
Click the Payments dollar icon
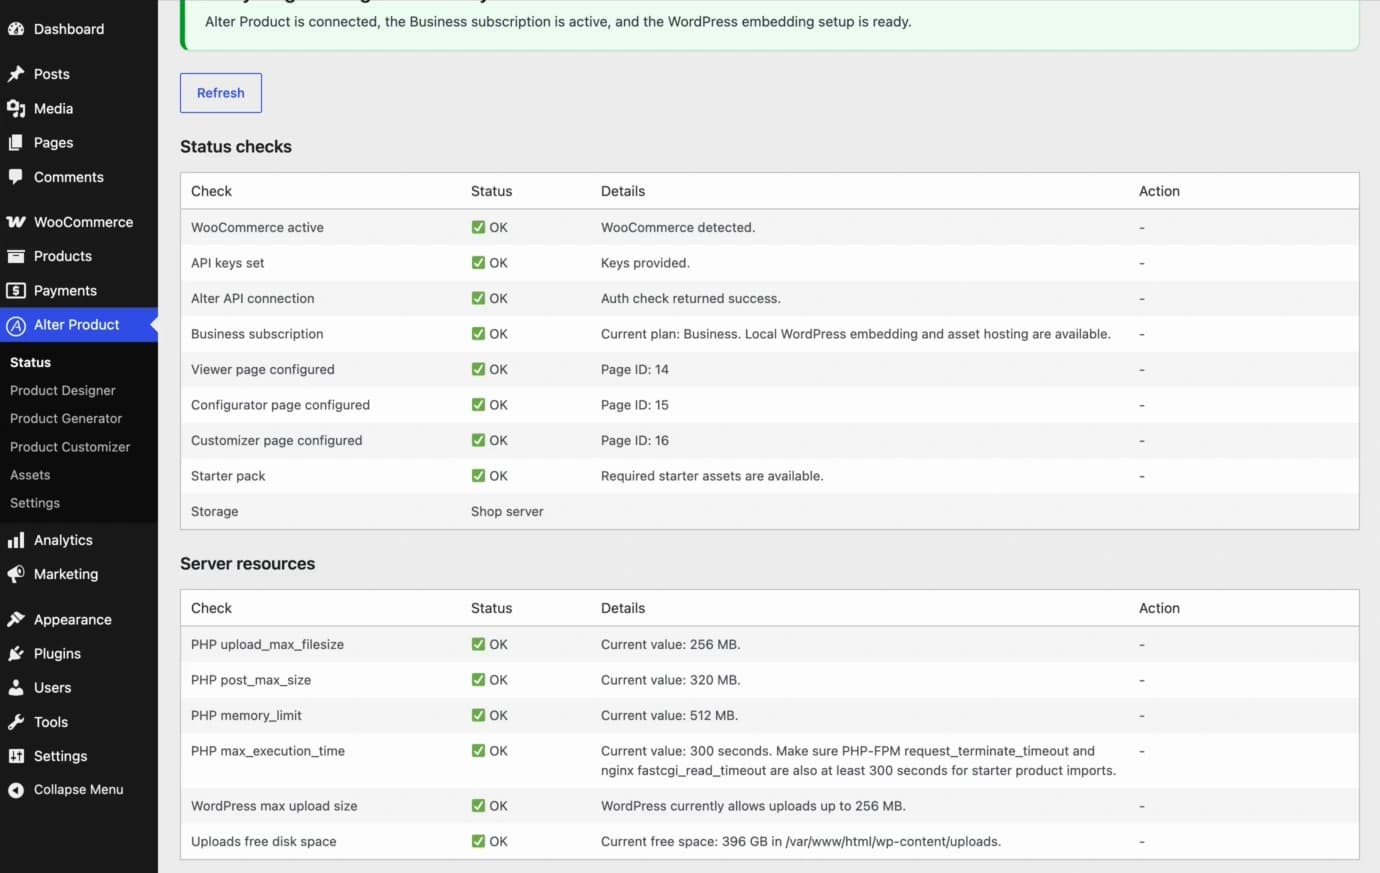pos(16,291)
